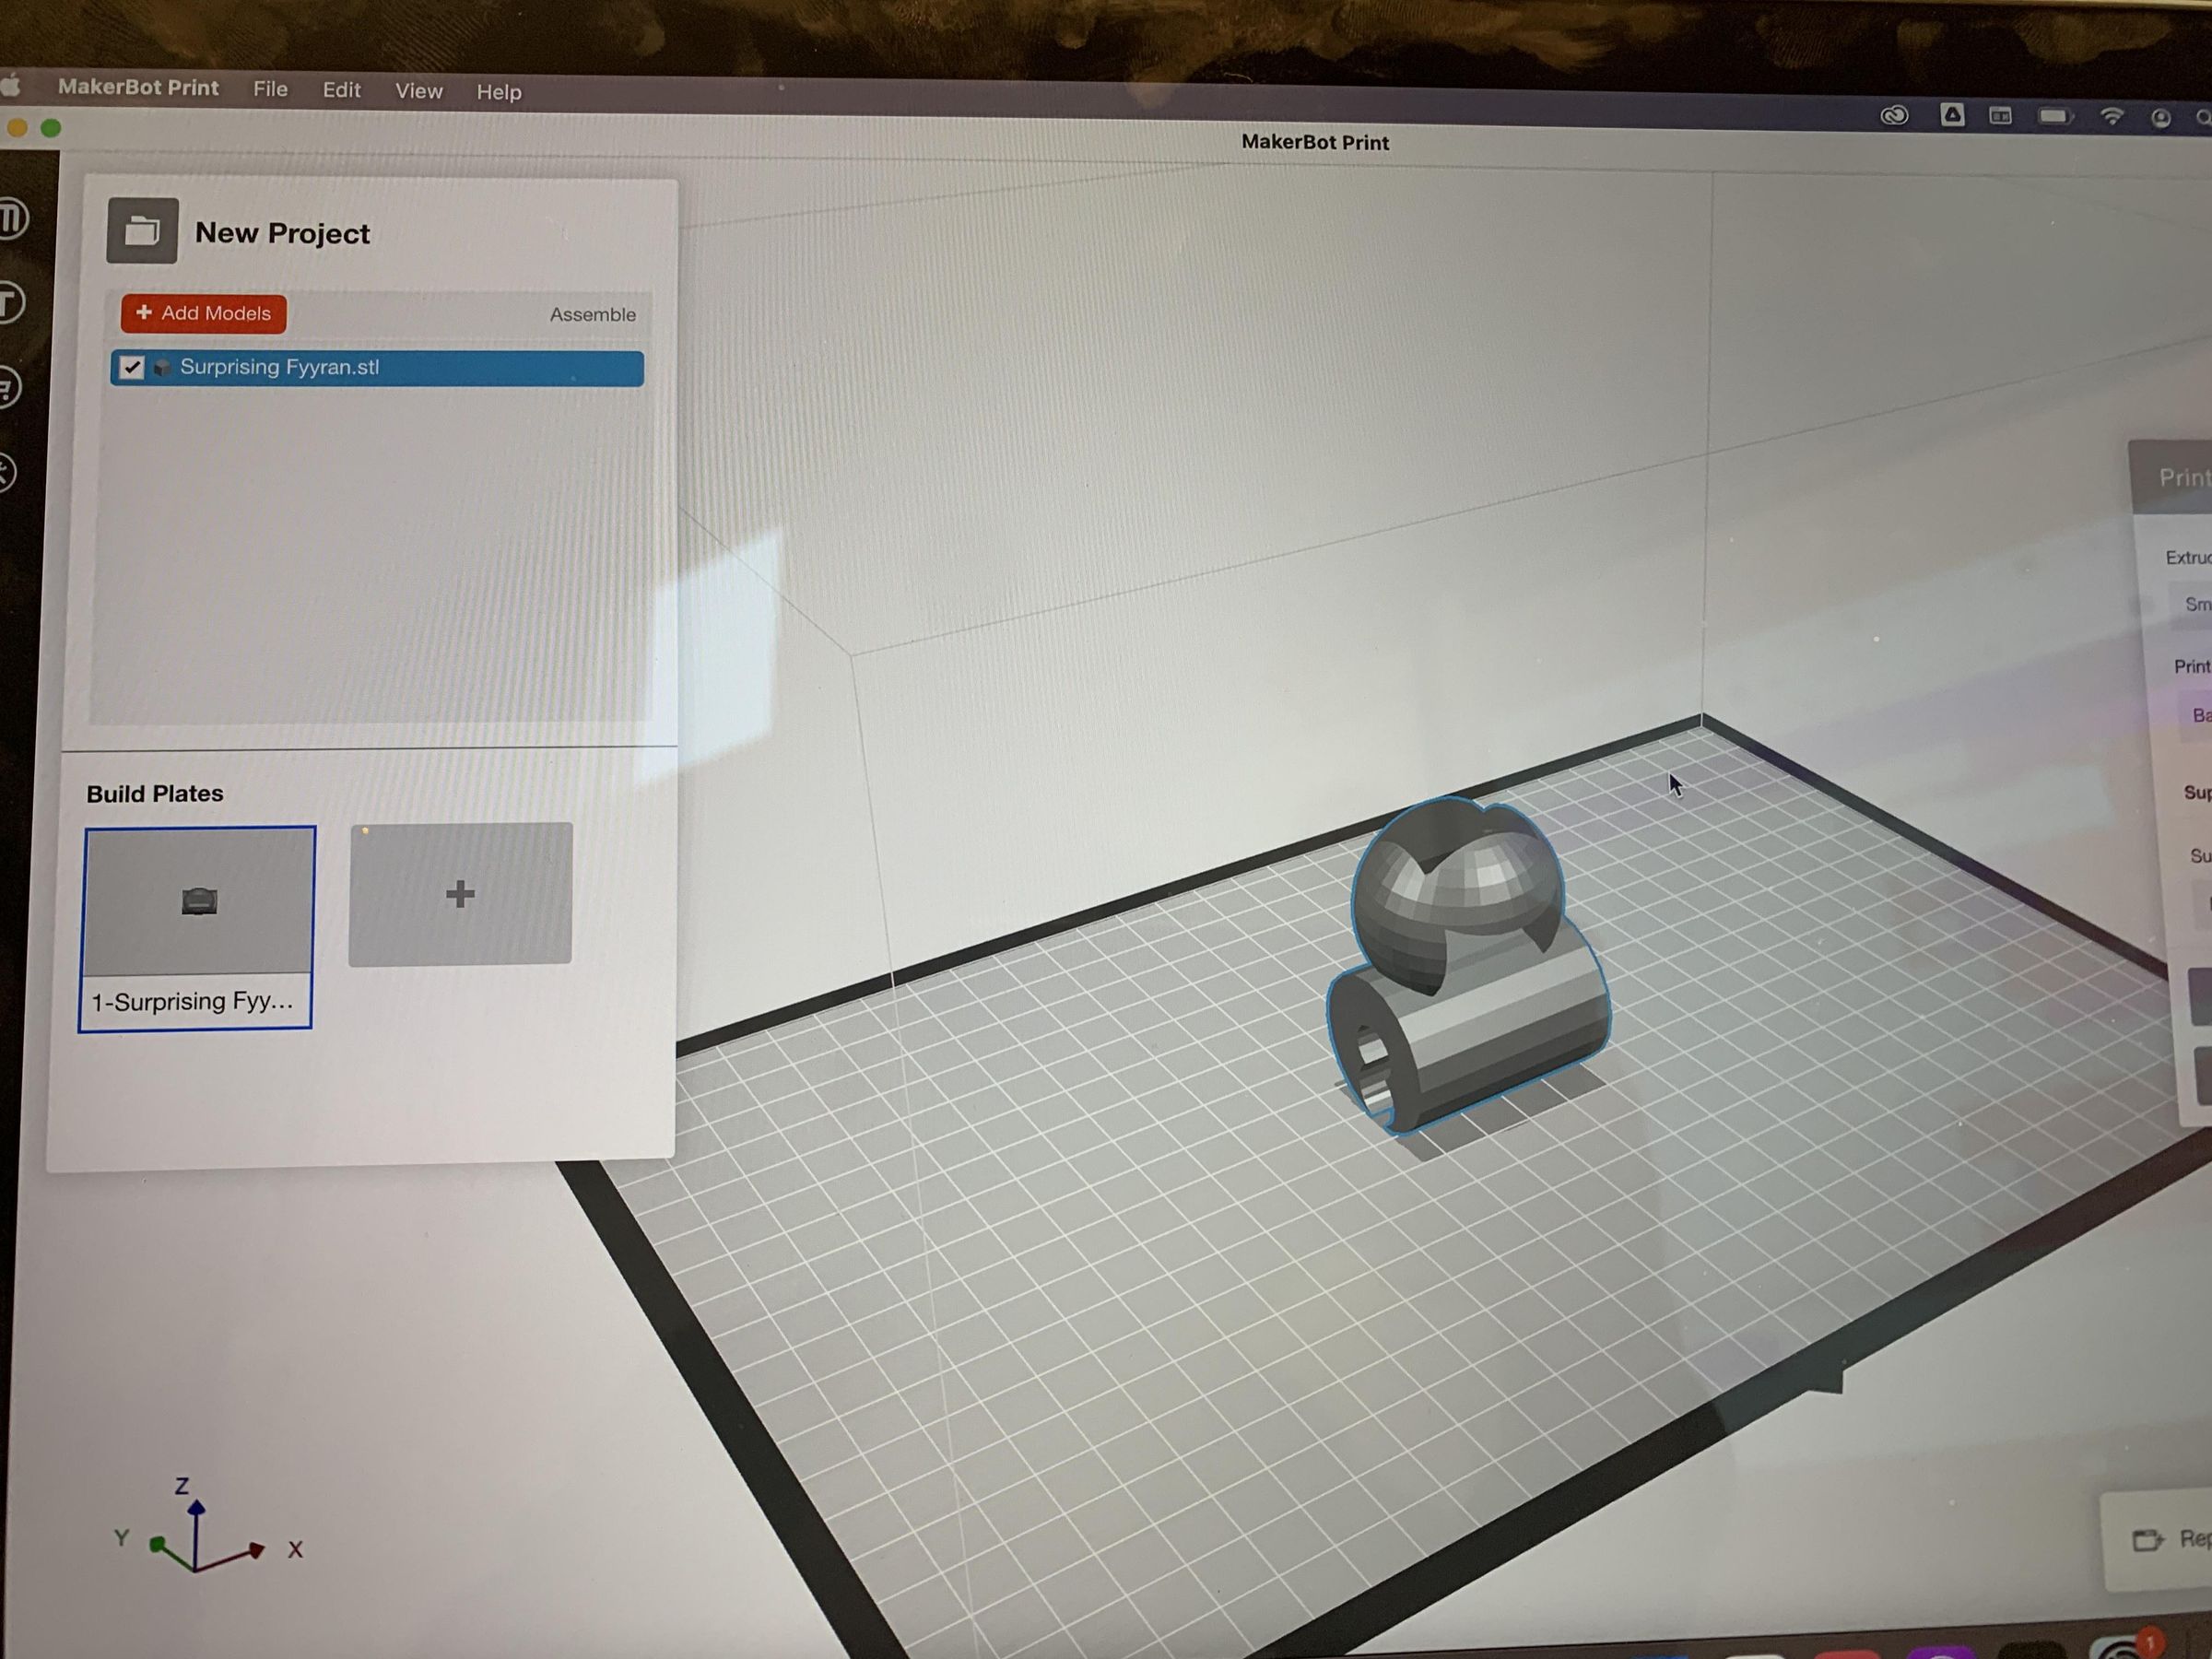Uncheck the Surprising Fyyran.stl model checkbox
The image size is (2212, 1659).
point(132,367)
